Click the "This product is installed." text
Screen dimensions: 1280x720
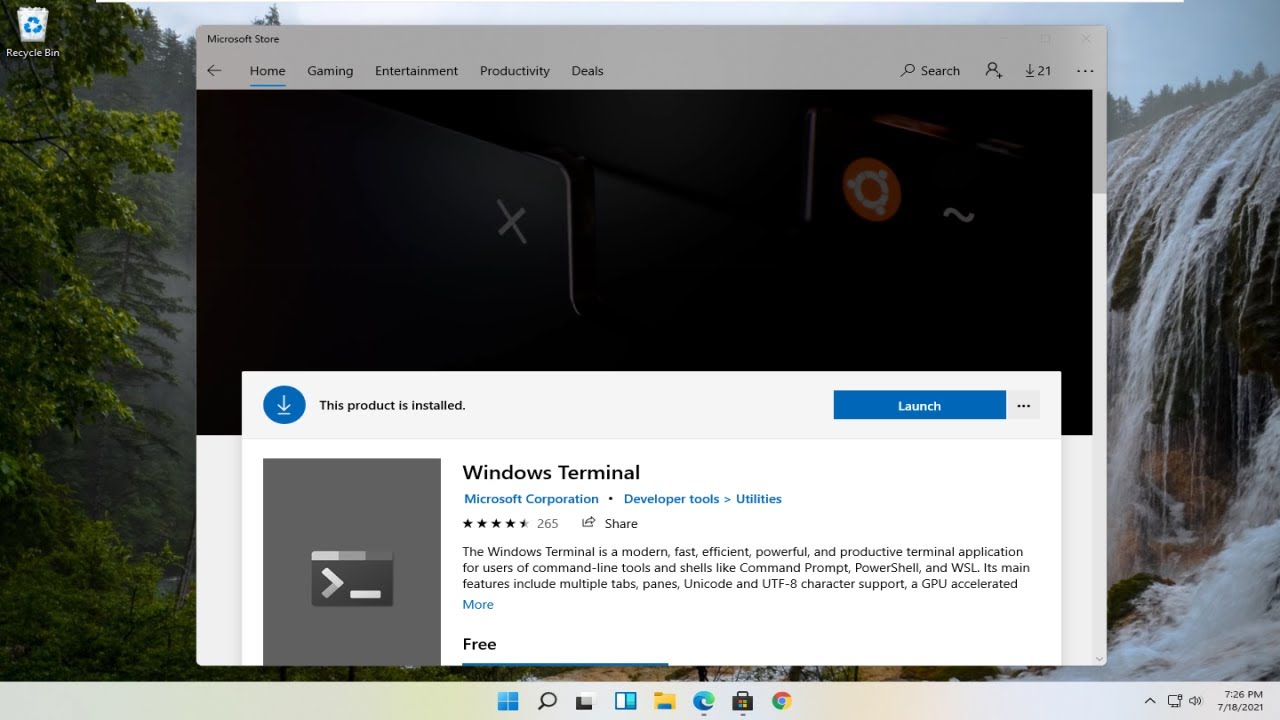(392, 405)
